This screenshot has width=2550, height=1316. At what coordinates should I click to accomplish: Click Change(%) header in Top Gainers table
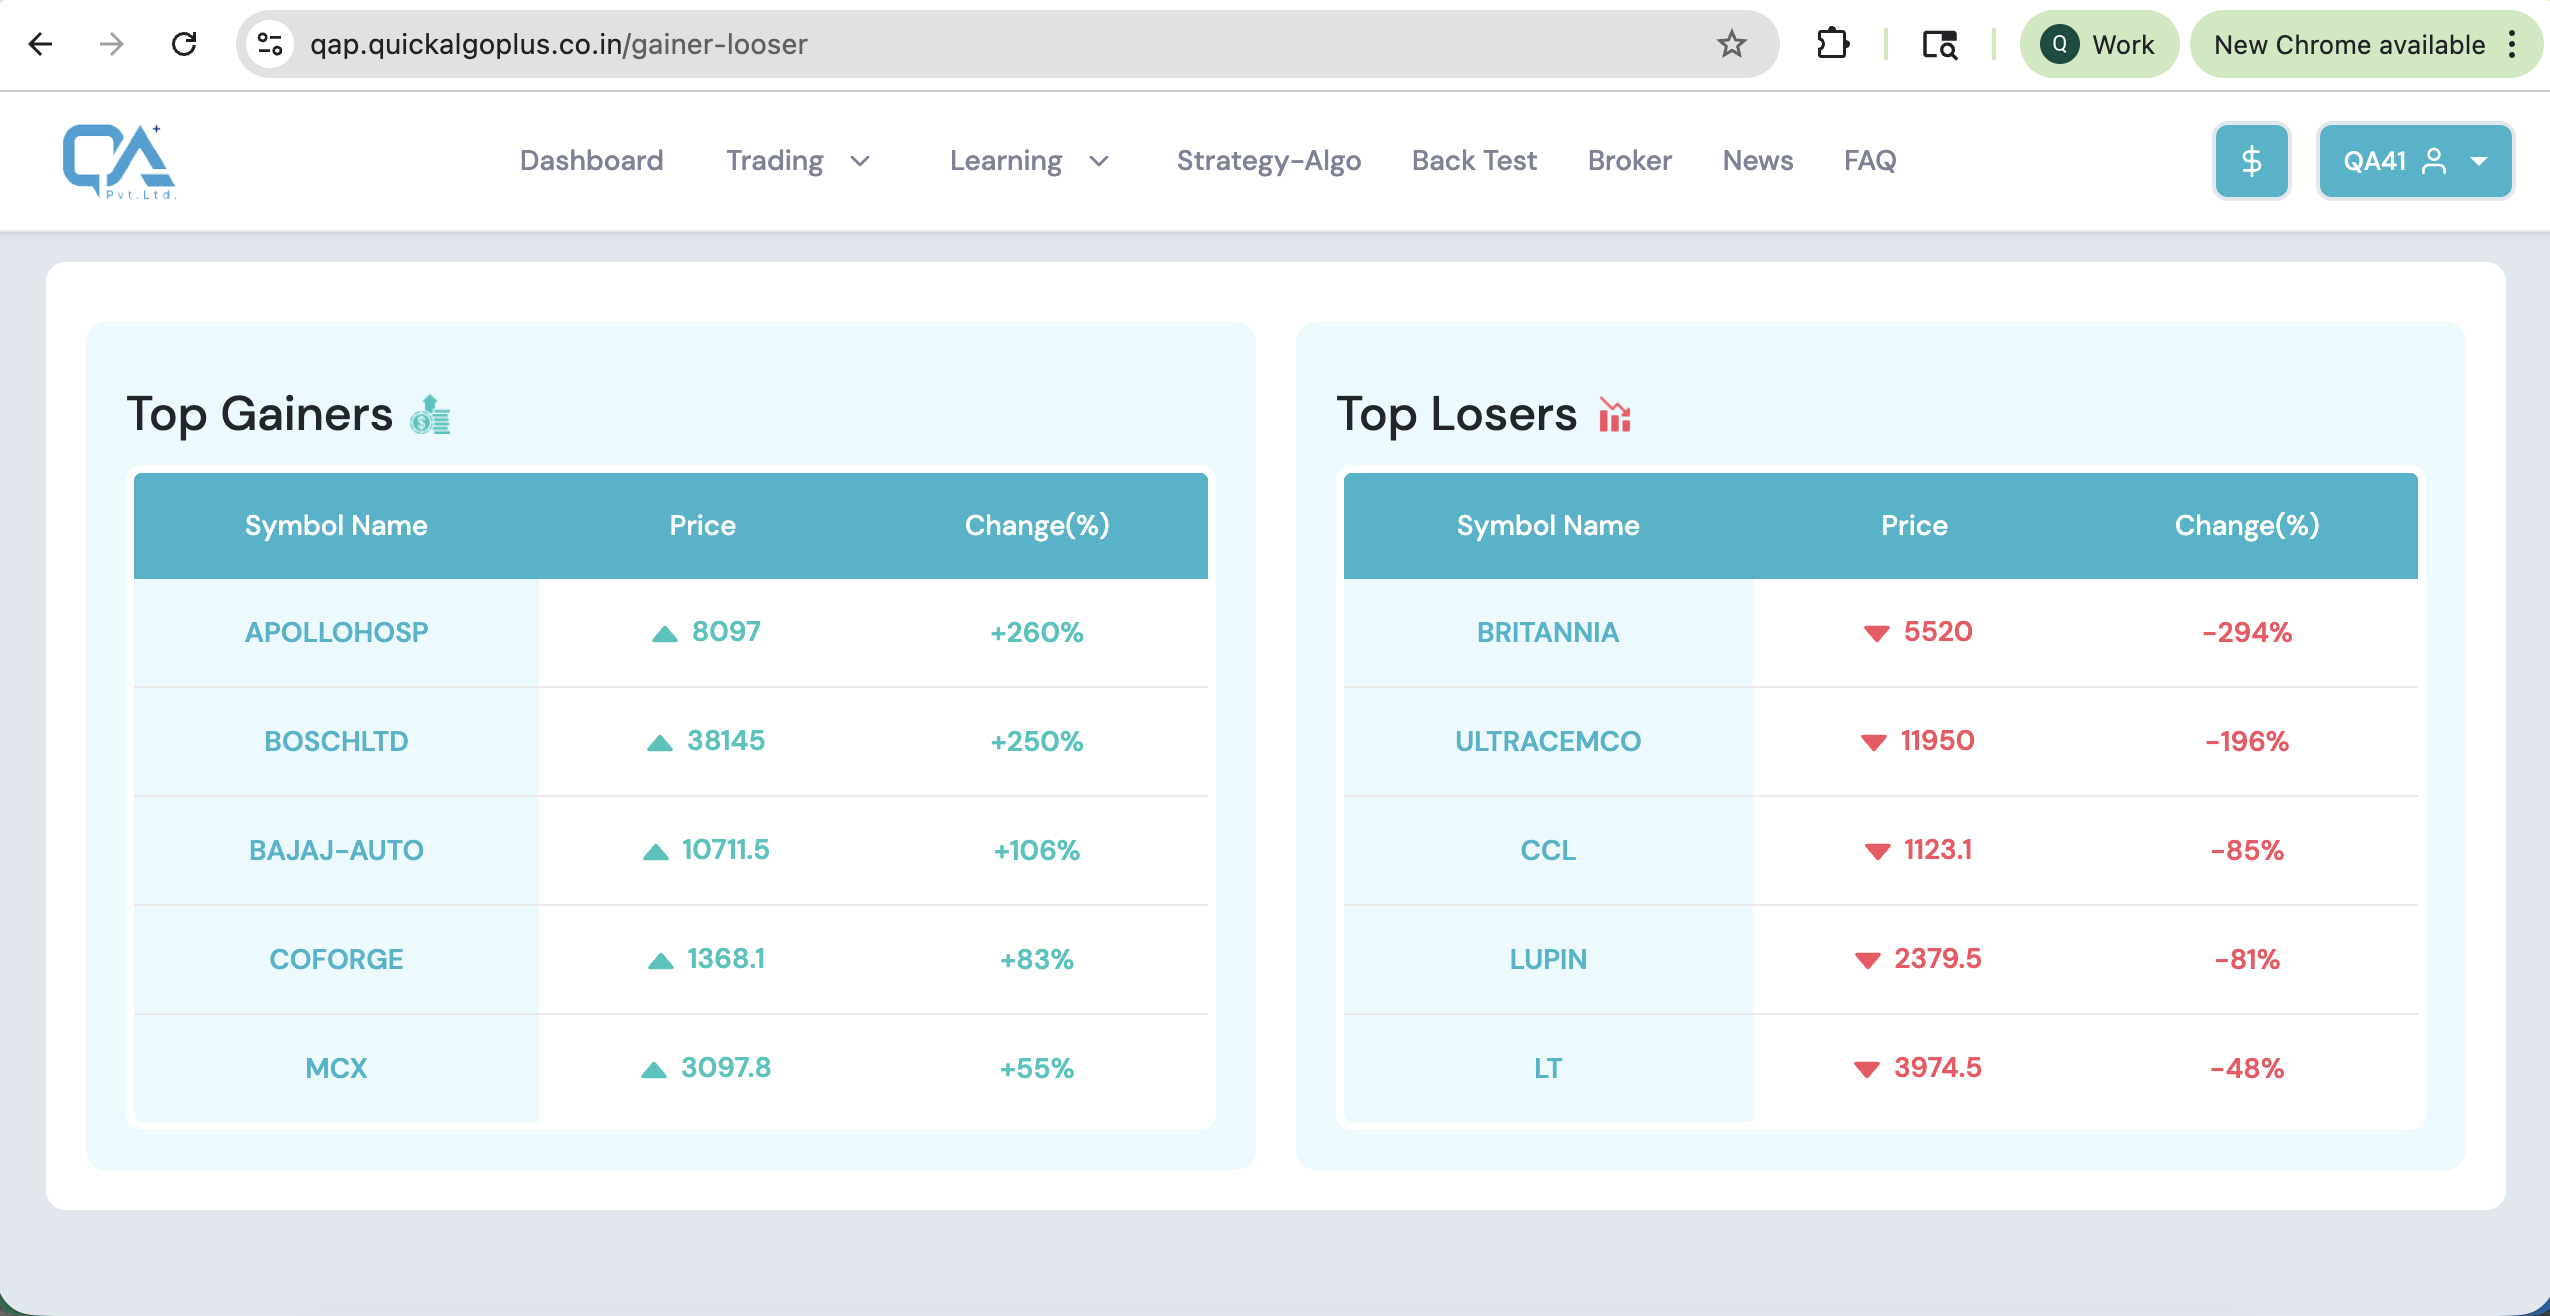point(1037,525)
